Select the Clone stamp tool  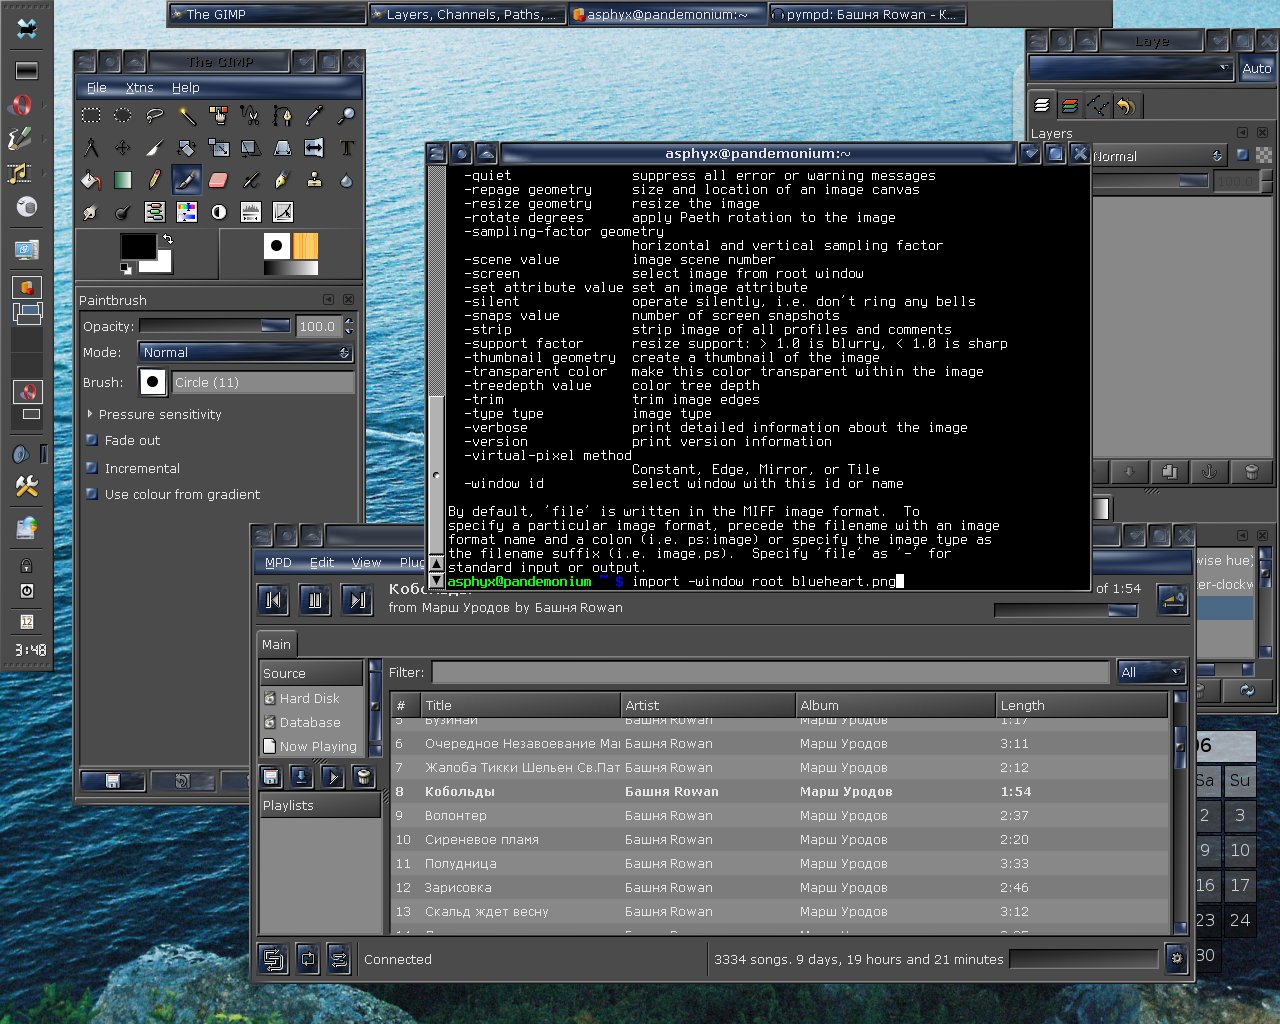pos(315,180)
